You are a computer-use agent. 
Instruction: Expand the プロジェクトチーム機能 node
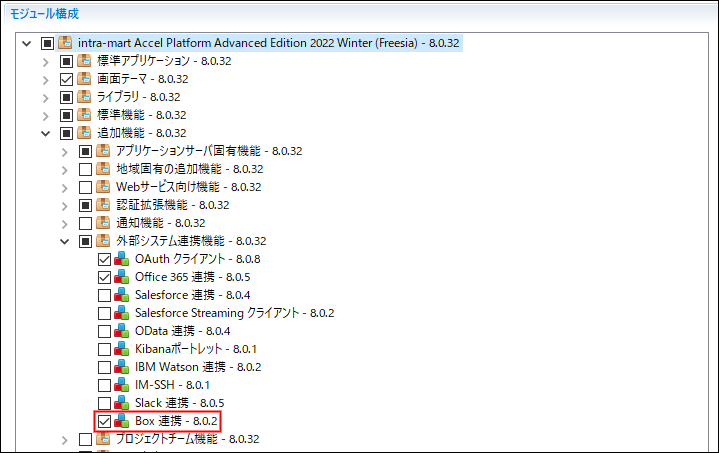pos(65,440)
